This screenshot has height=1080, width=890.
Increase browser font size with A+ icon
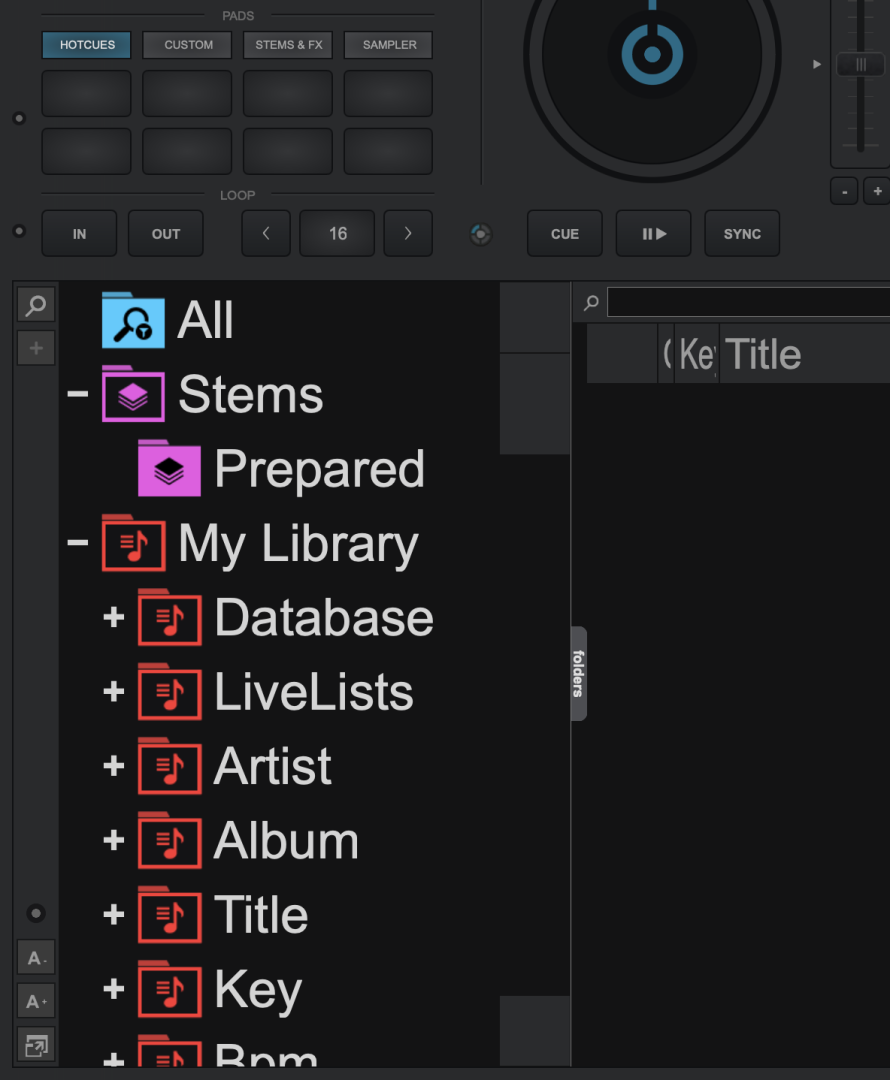36,1001
